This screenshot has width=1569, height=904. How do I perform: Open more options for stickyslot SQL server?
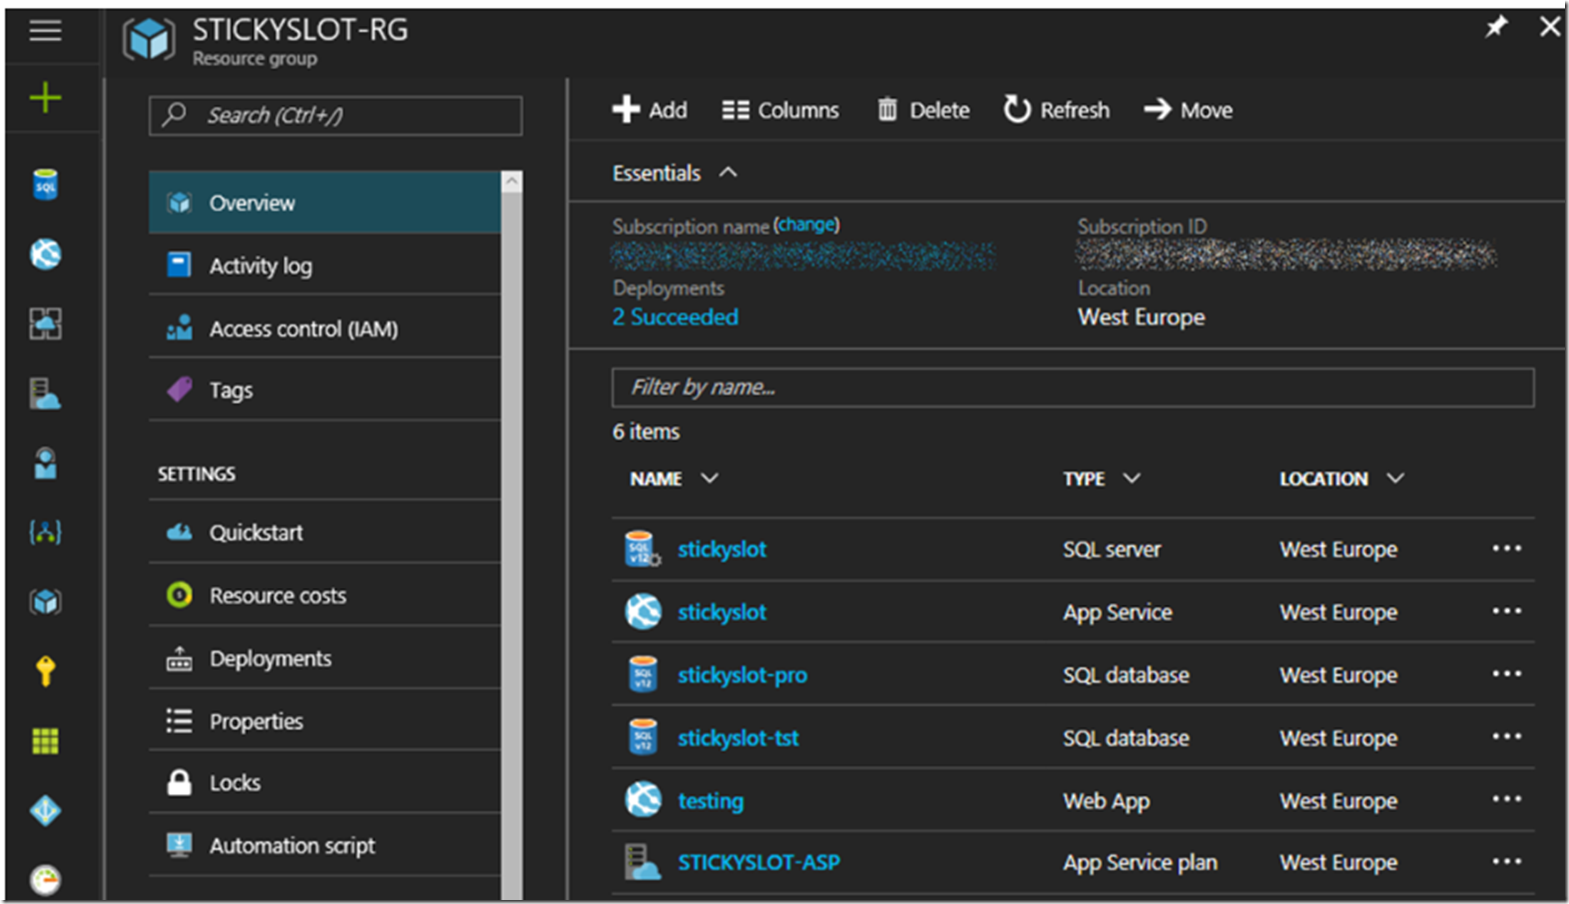point(1507,548)
